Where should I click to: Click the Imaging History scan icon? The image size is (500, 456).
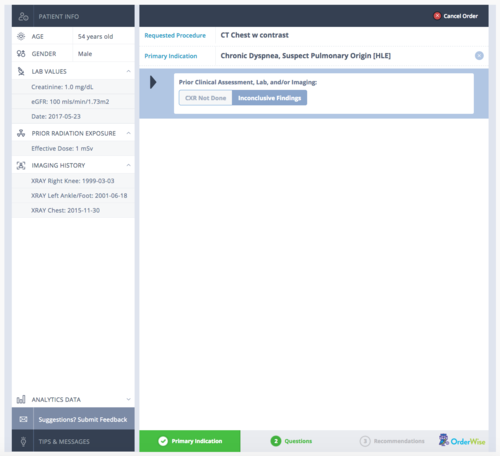point(21,165)
